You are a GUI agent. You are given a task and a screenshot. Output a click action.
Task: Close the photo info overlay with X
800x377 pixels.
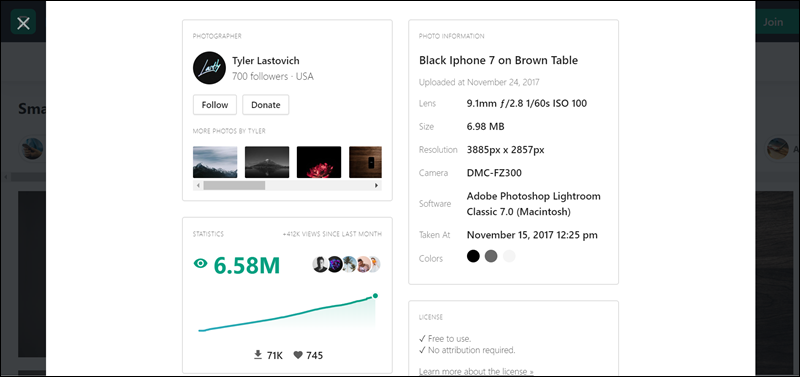click(23, 22)
